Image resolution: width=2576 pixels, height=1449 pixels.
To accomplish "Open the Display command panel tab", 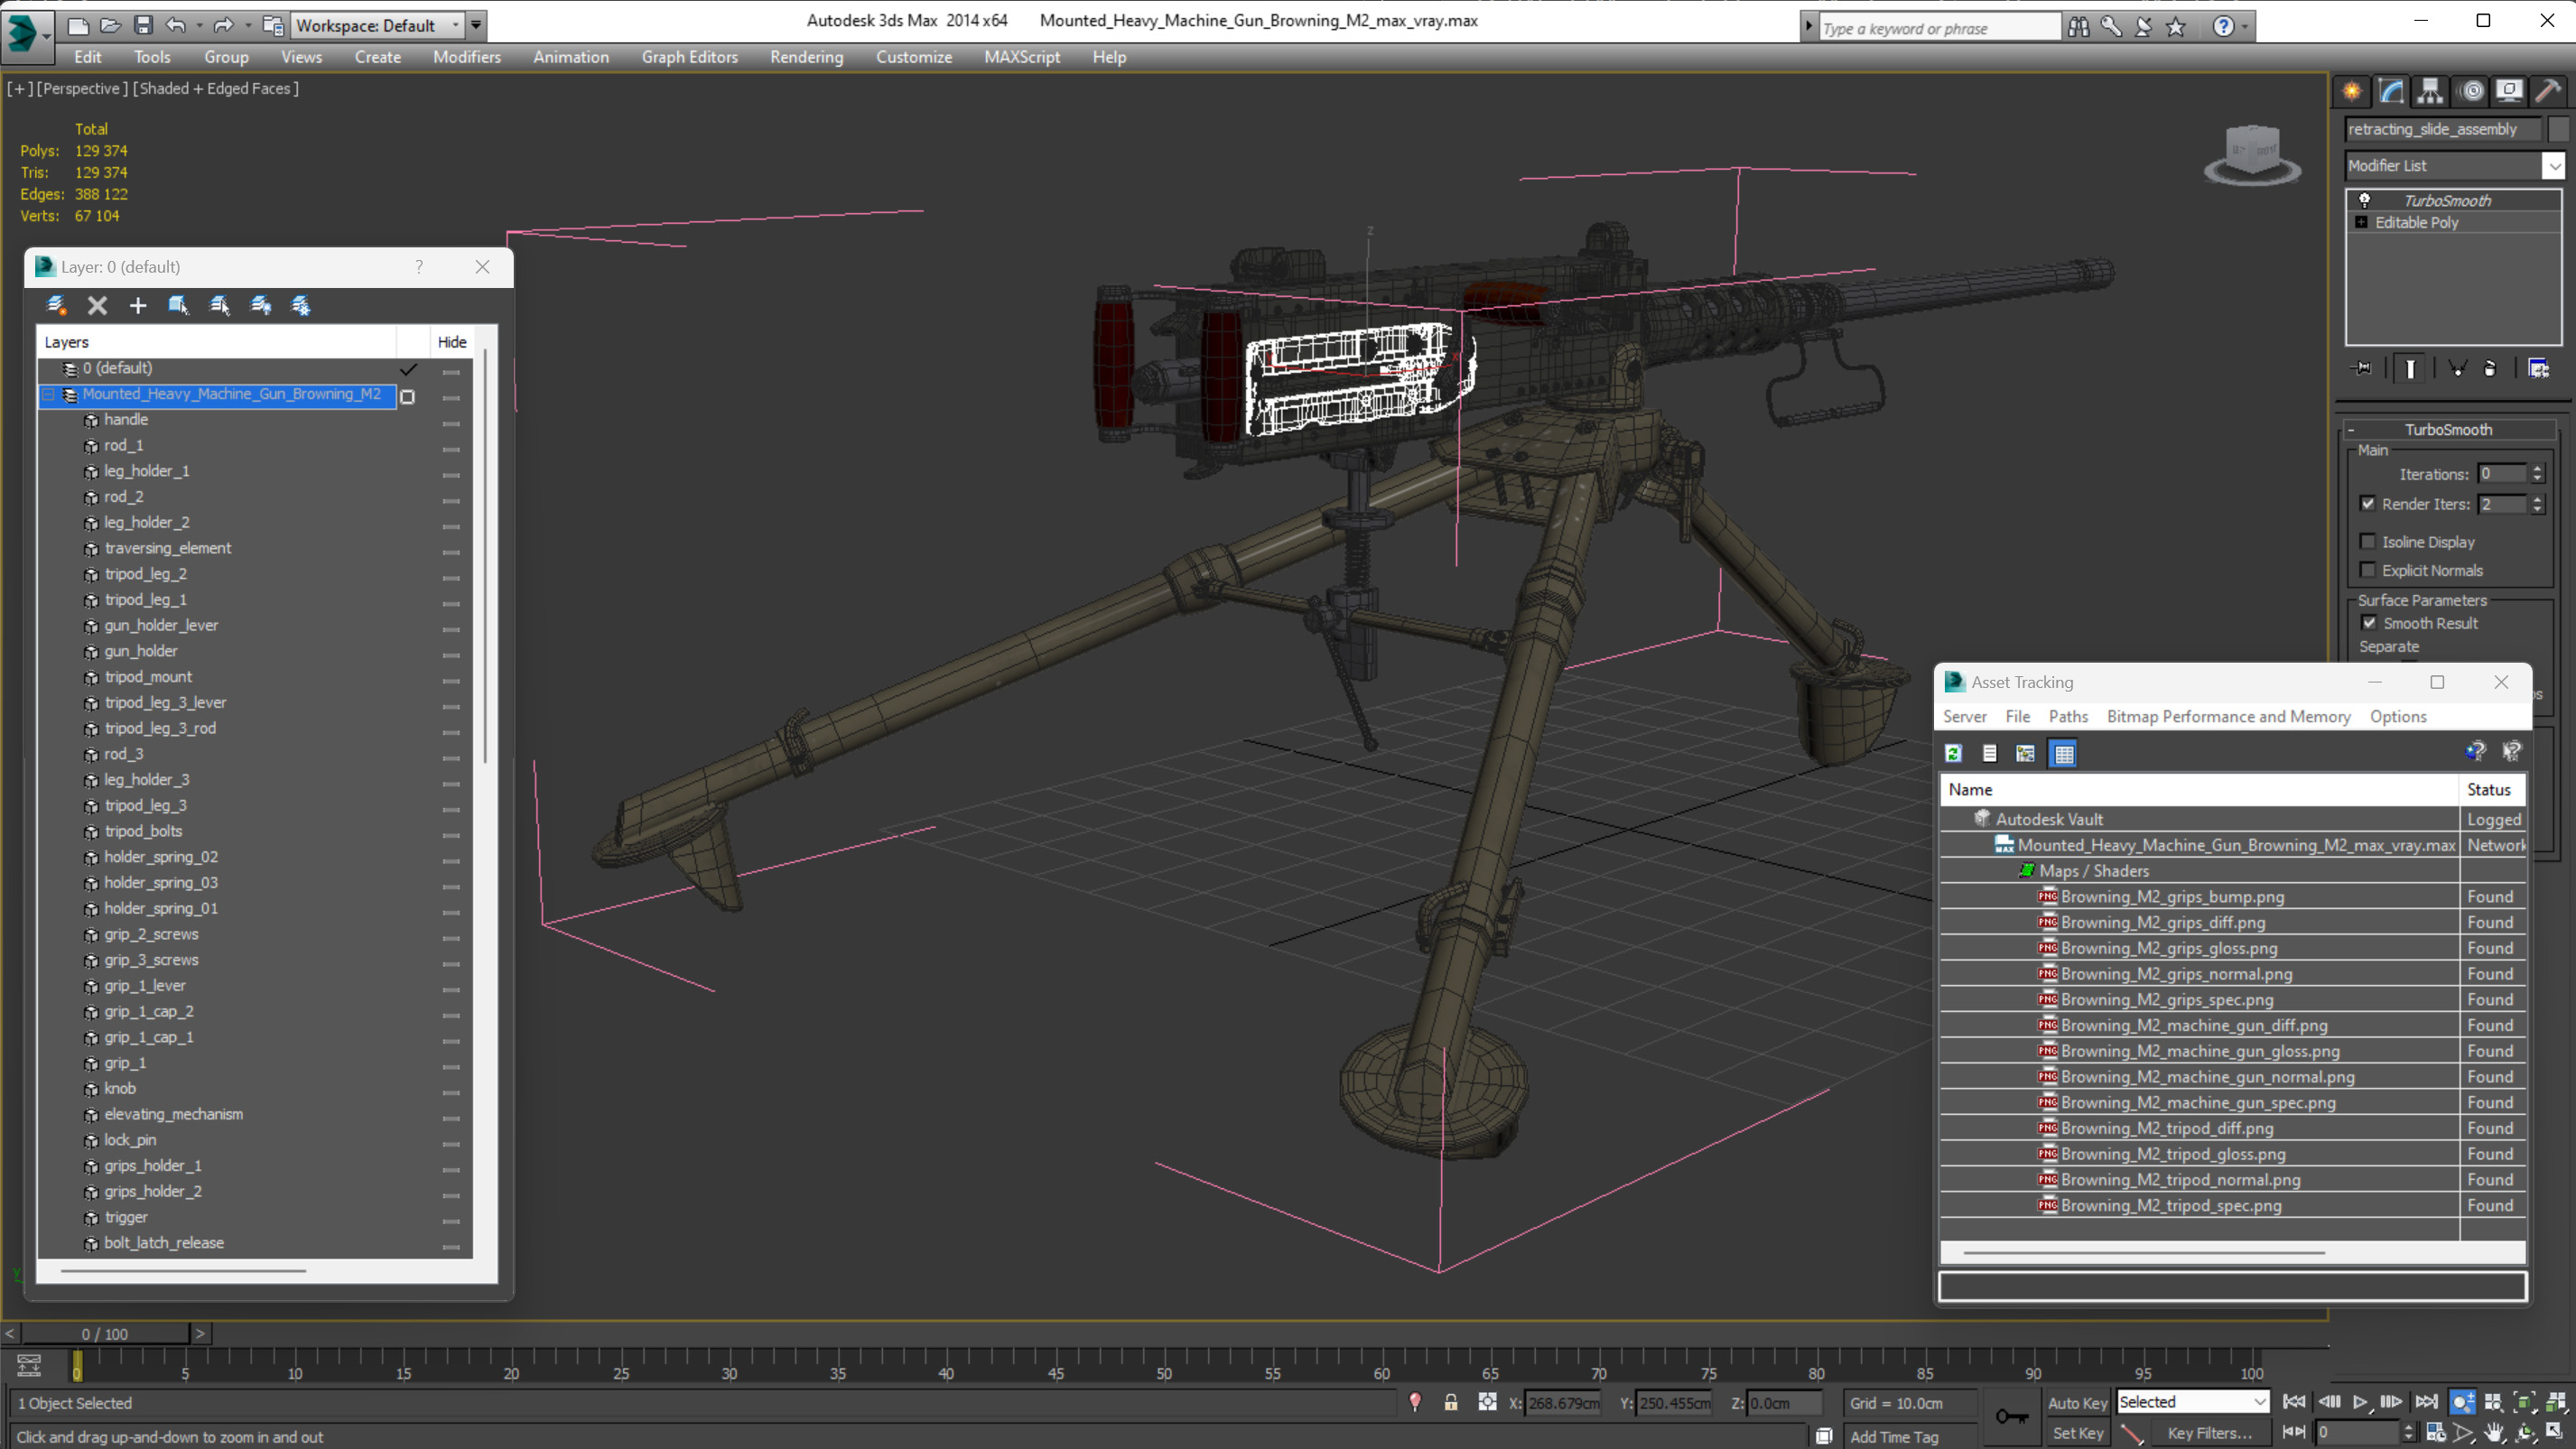I will 2509,92.
